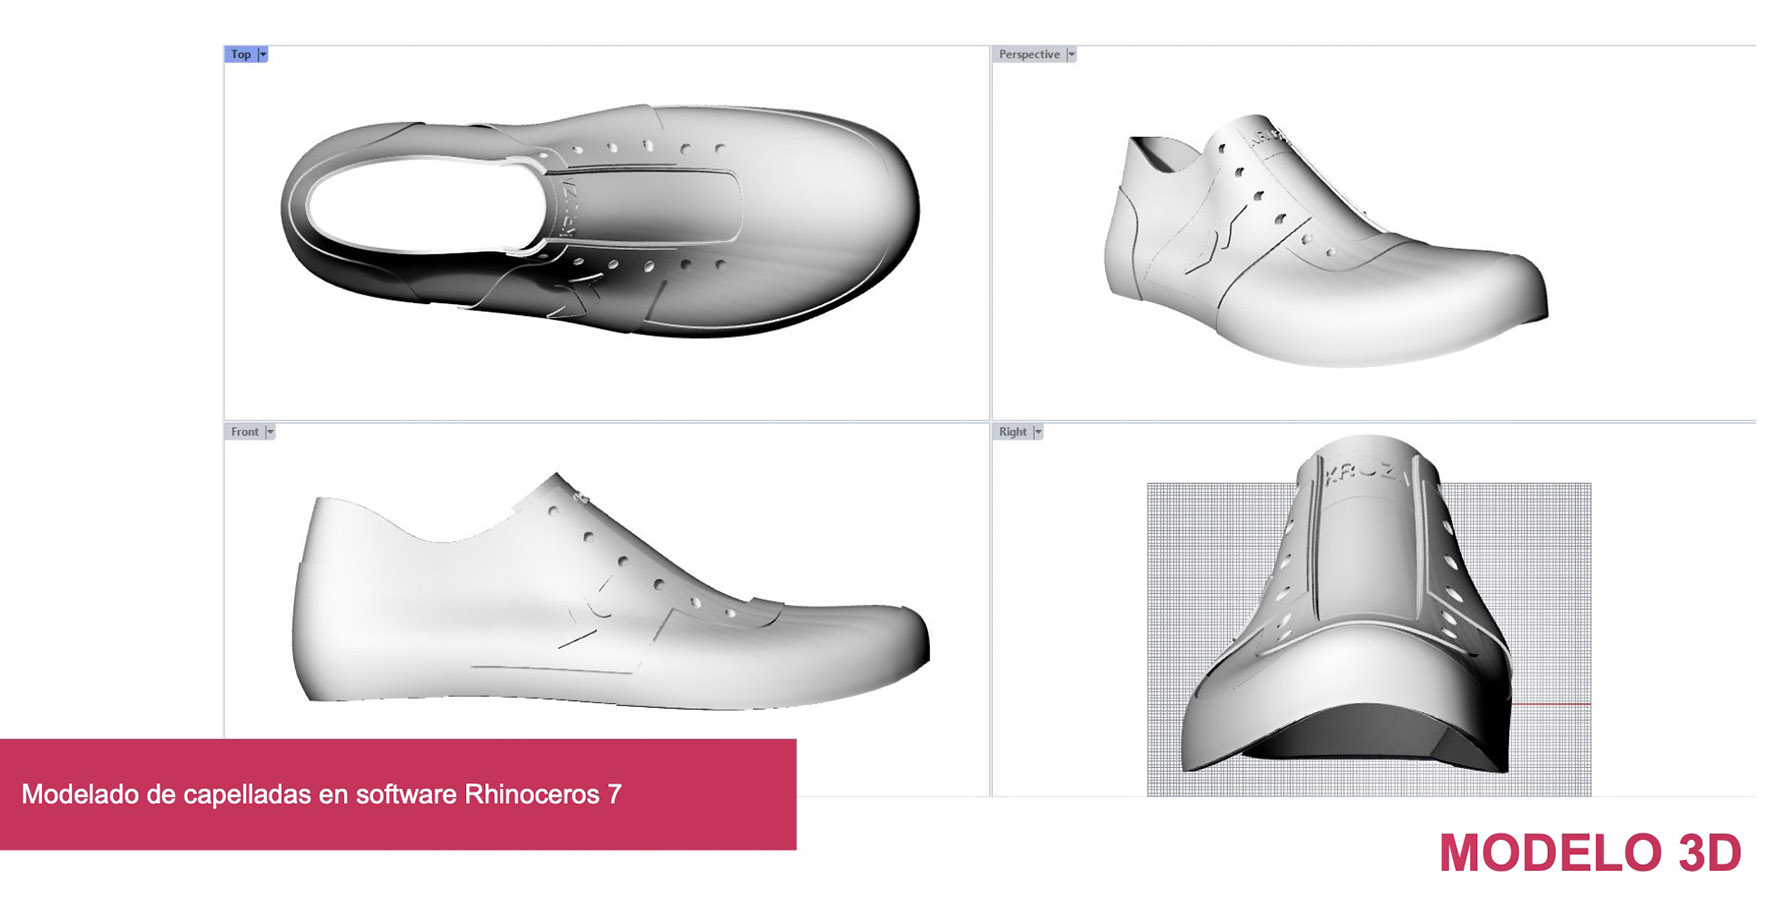Click the KROZA logo in Right viewport
Viewport: 1778px width, 900px height.
coord(1367,472)
